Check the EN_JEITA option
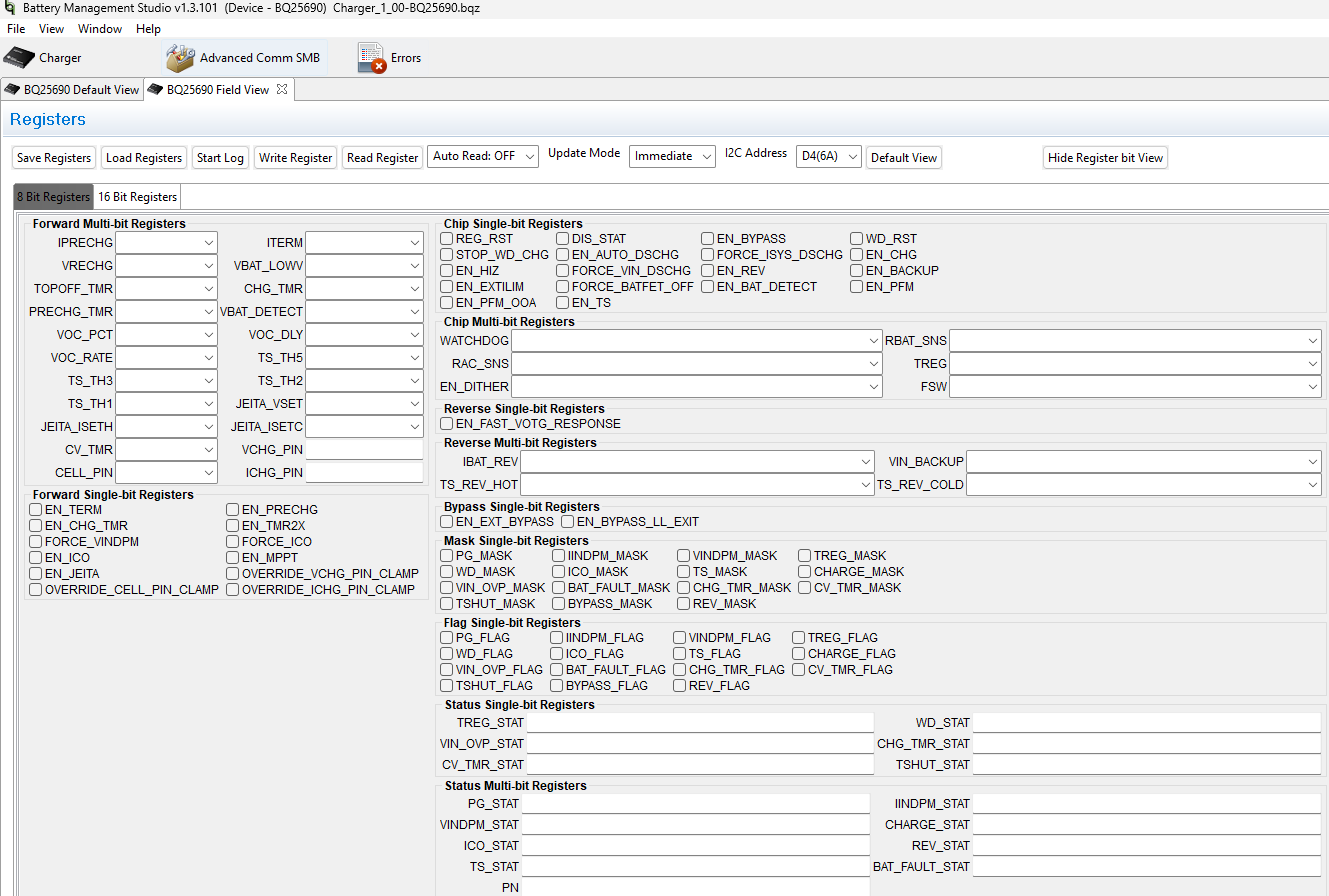Image resolution: width=1329 pixels, height=896 pixels. click(x=36, y=574)
